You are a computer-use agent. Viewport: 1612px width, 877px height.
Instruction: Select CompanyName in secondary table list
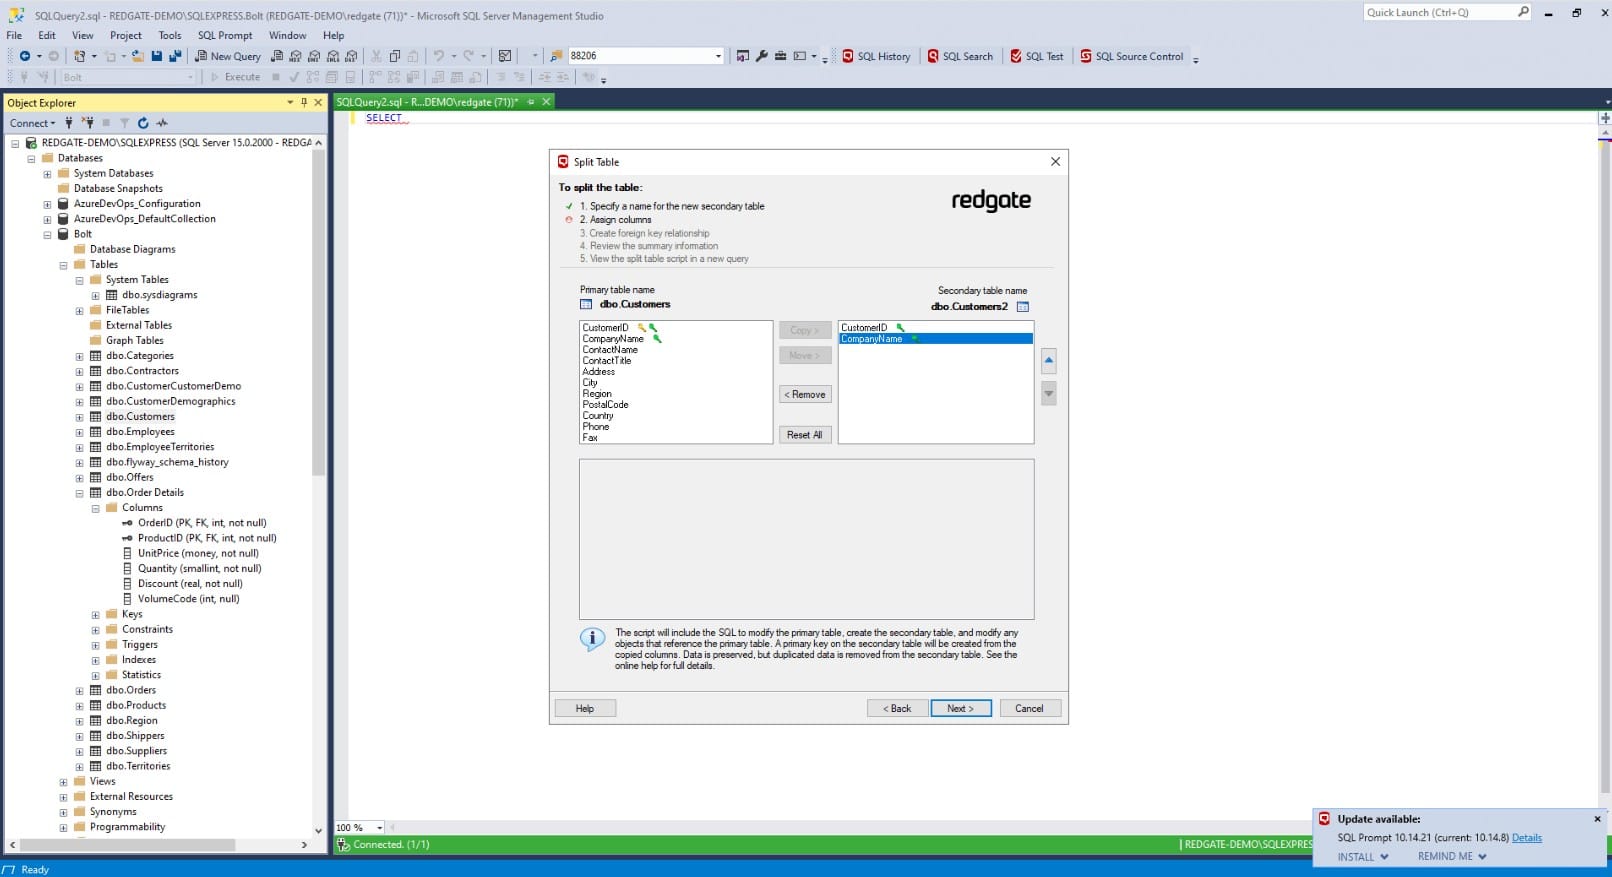pos(935,339)
